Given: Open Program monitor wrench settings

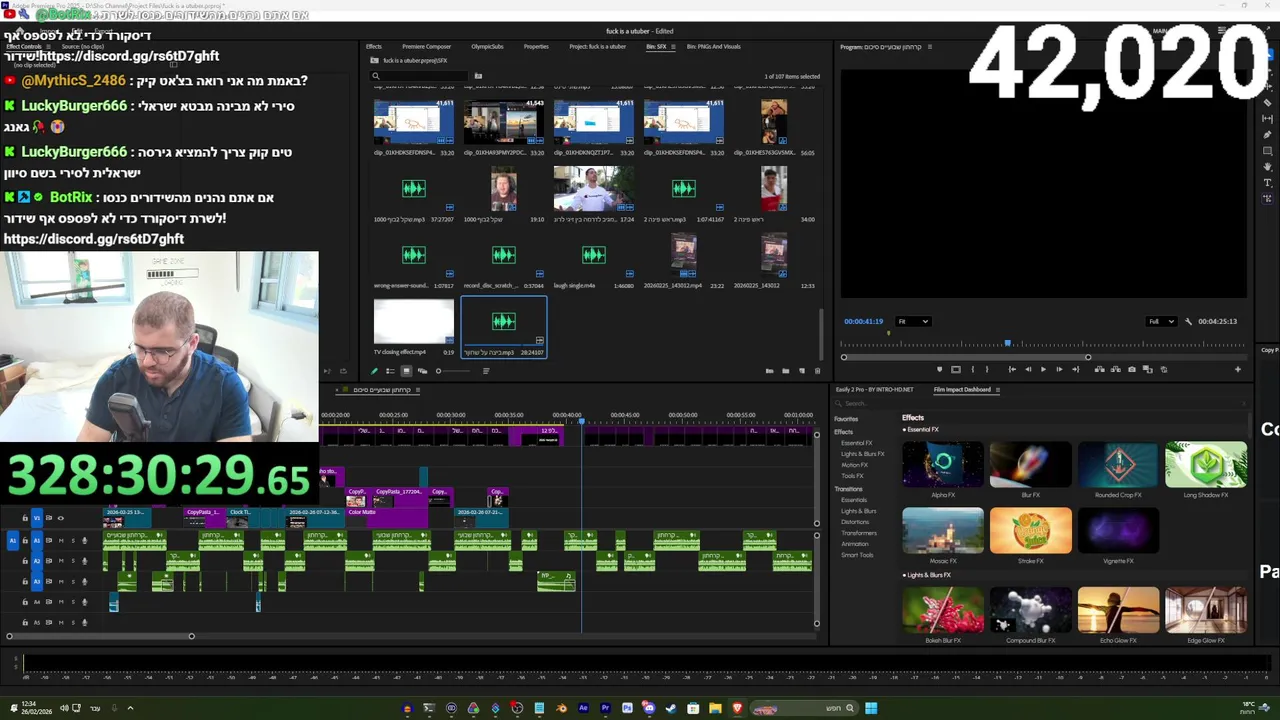Looking at the screenshot, I should point(1188,321).
